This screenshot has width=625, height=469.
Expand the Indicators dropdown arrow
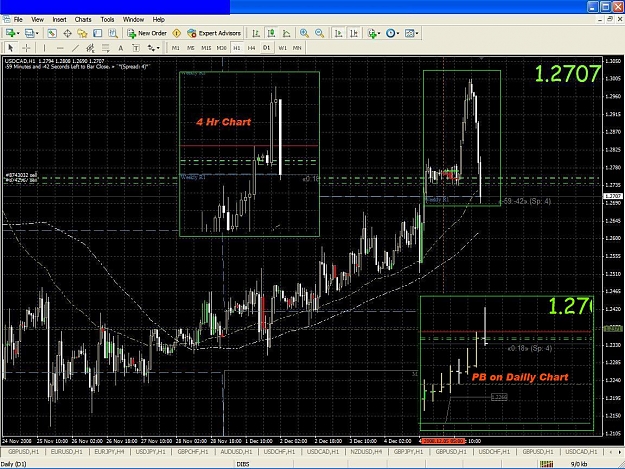pyautogui.click(x=379, y=33)
